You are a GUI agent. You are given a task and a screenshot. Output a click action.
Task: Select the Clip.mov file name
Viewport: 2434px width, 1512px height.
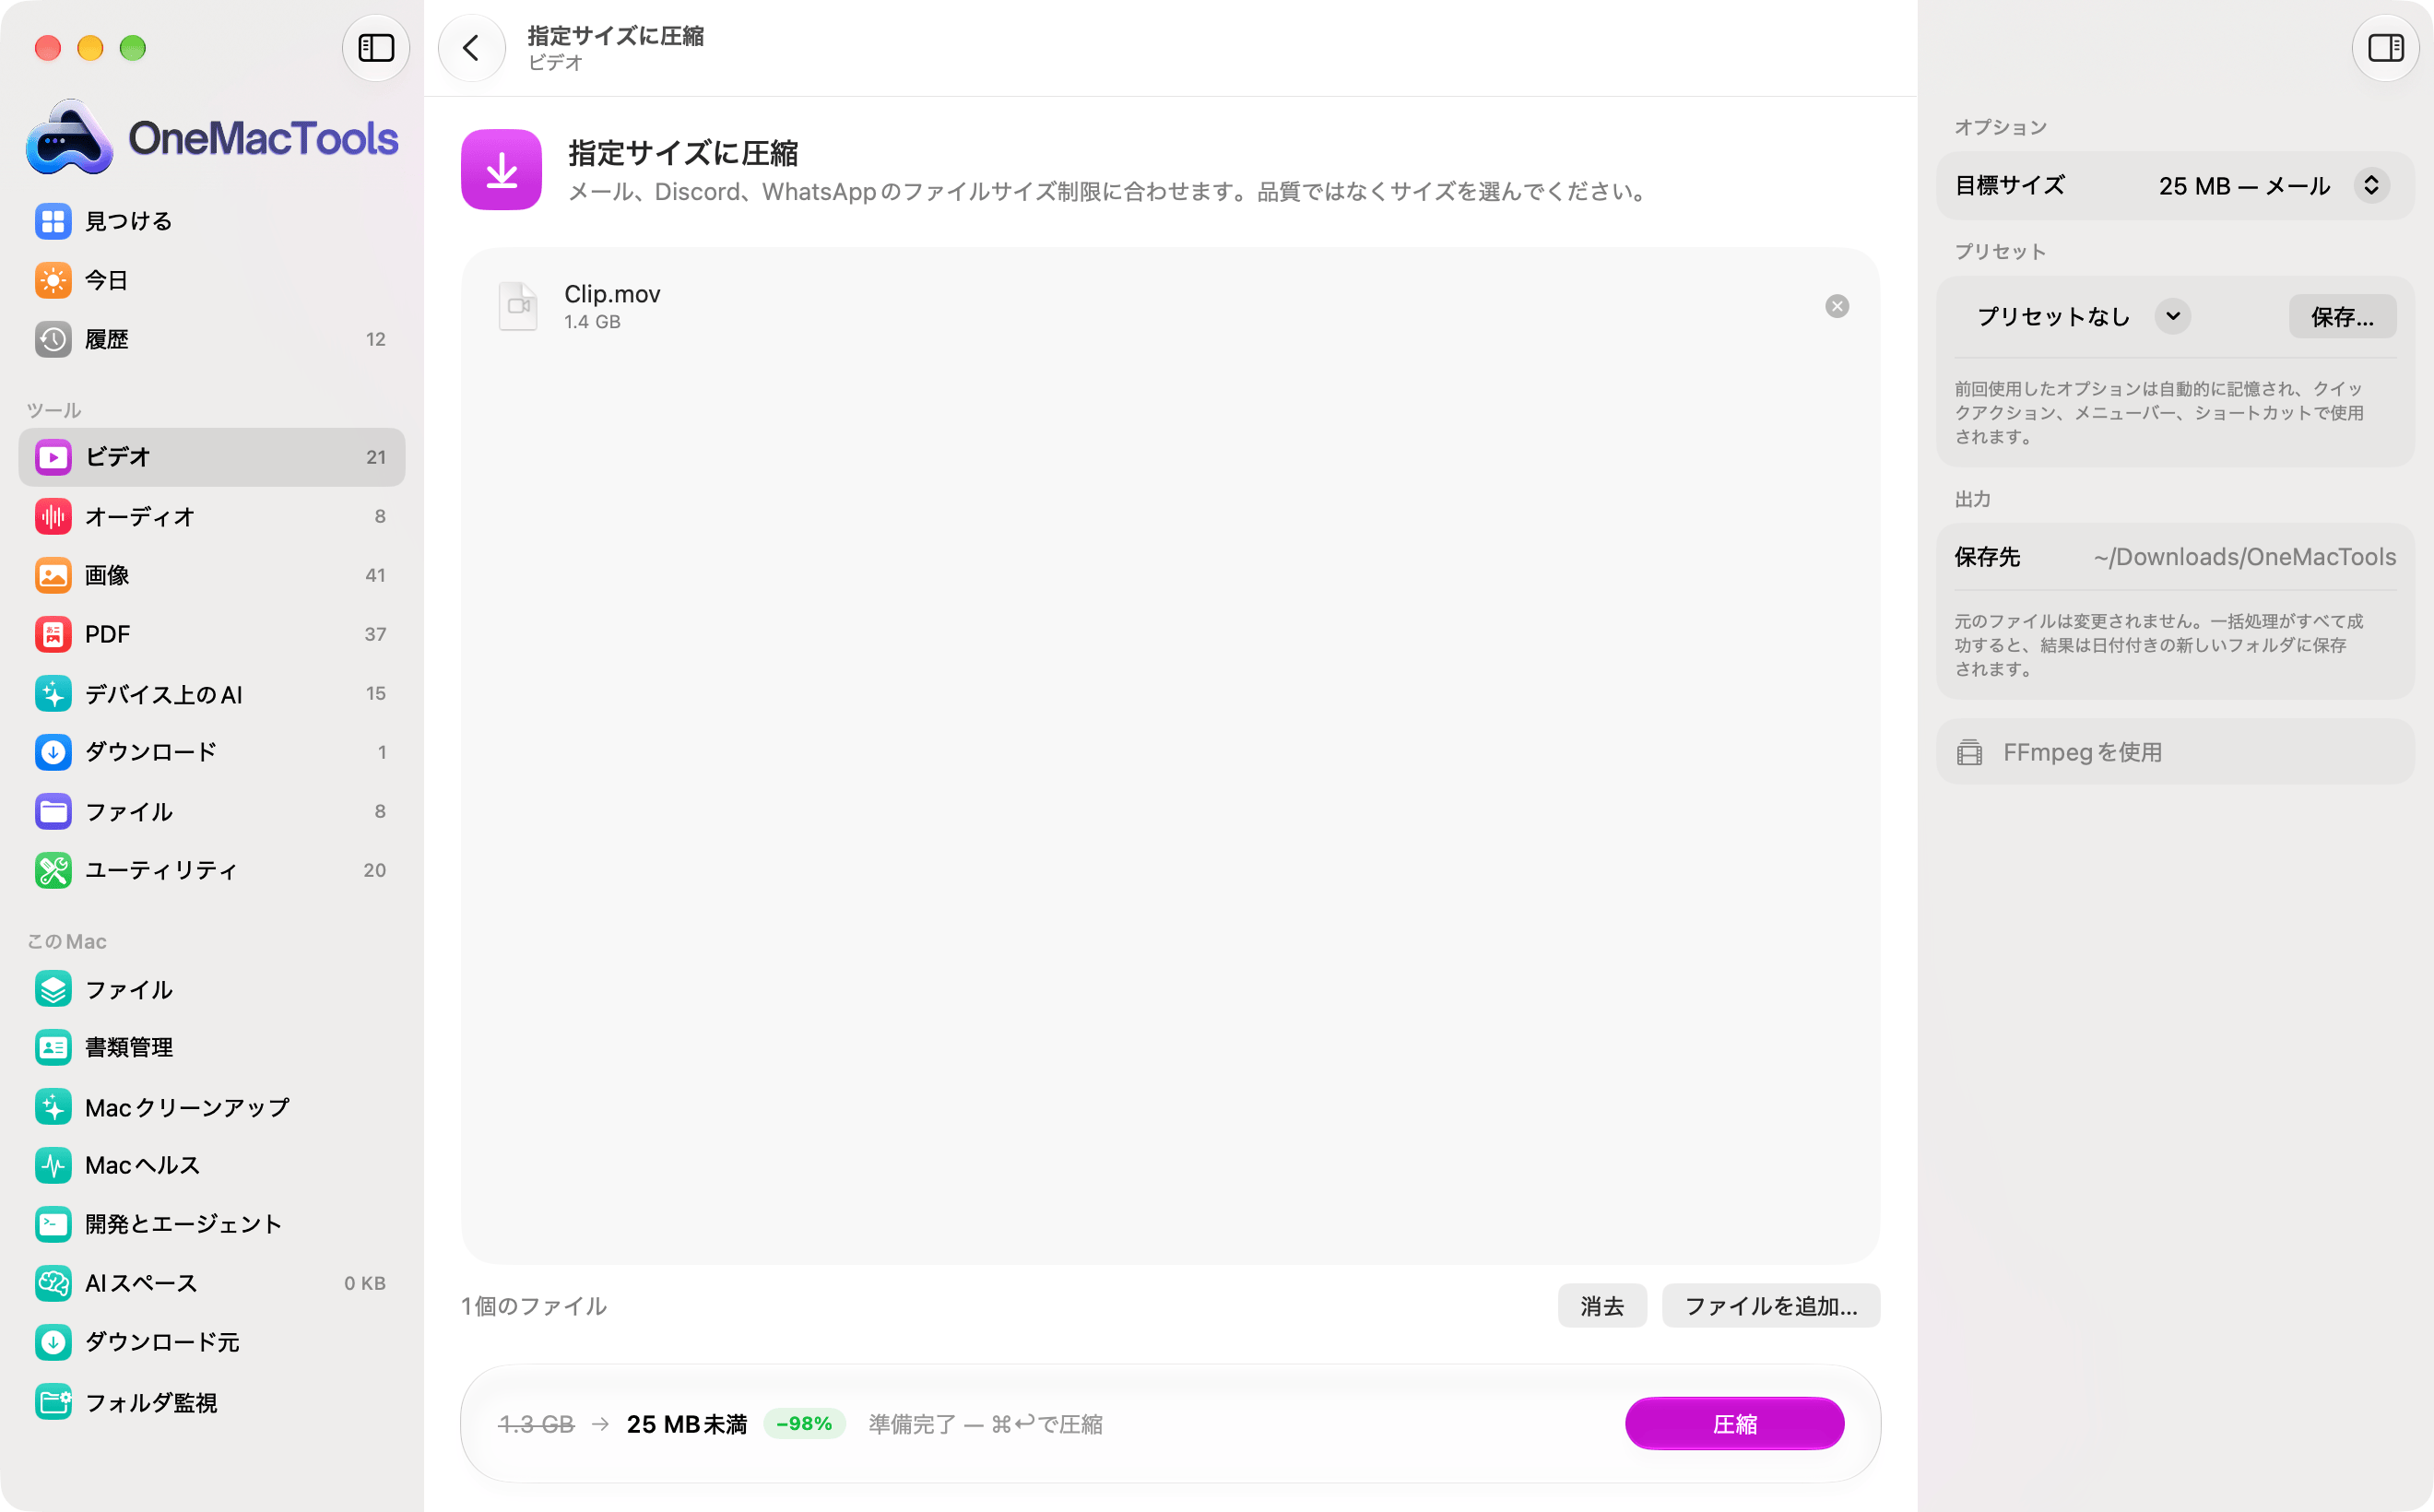tap(612, 294)
